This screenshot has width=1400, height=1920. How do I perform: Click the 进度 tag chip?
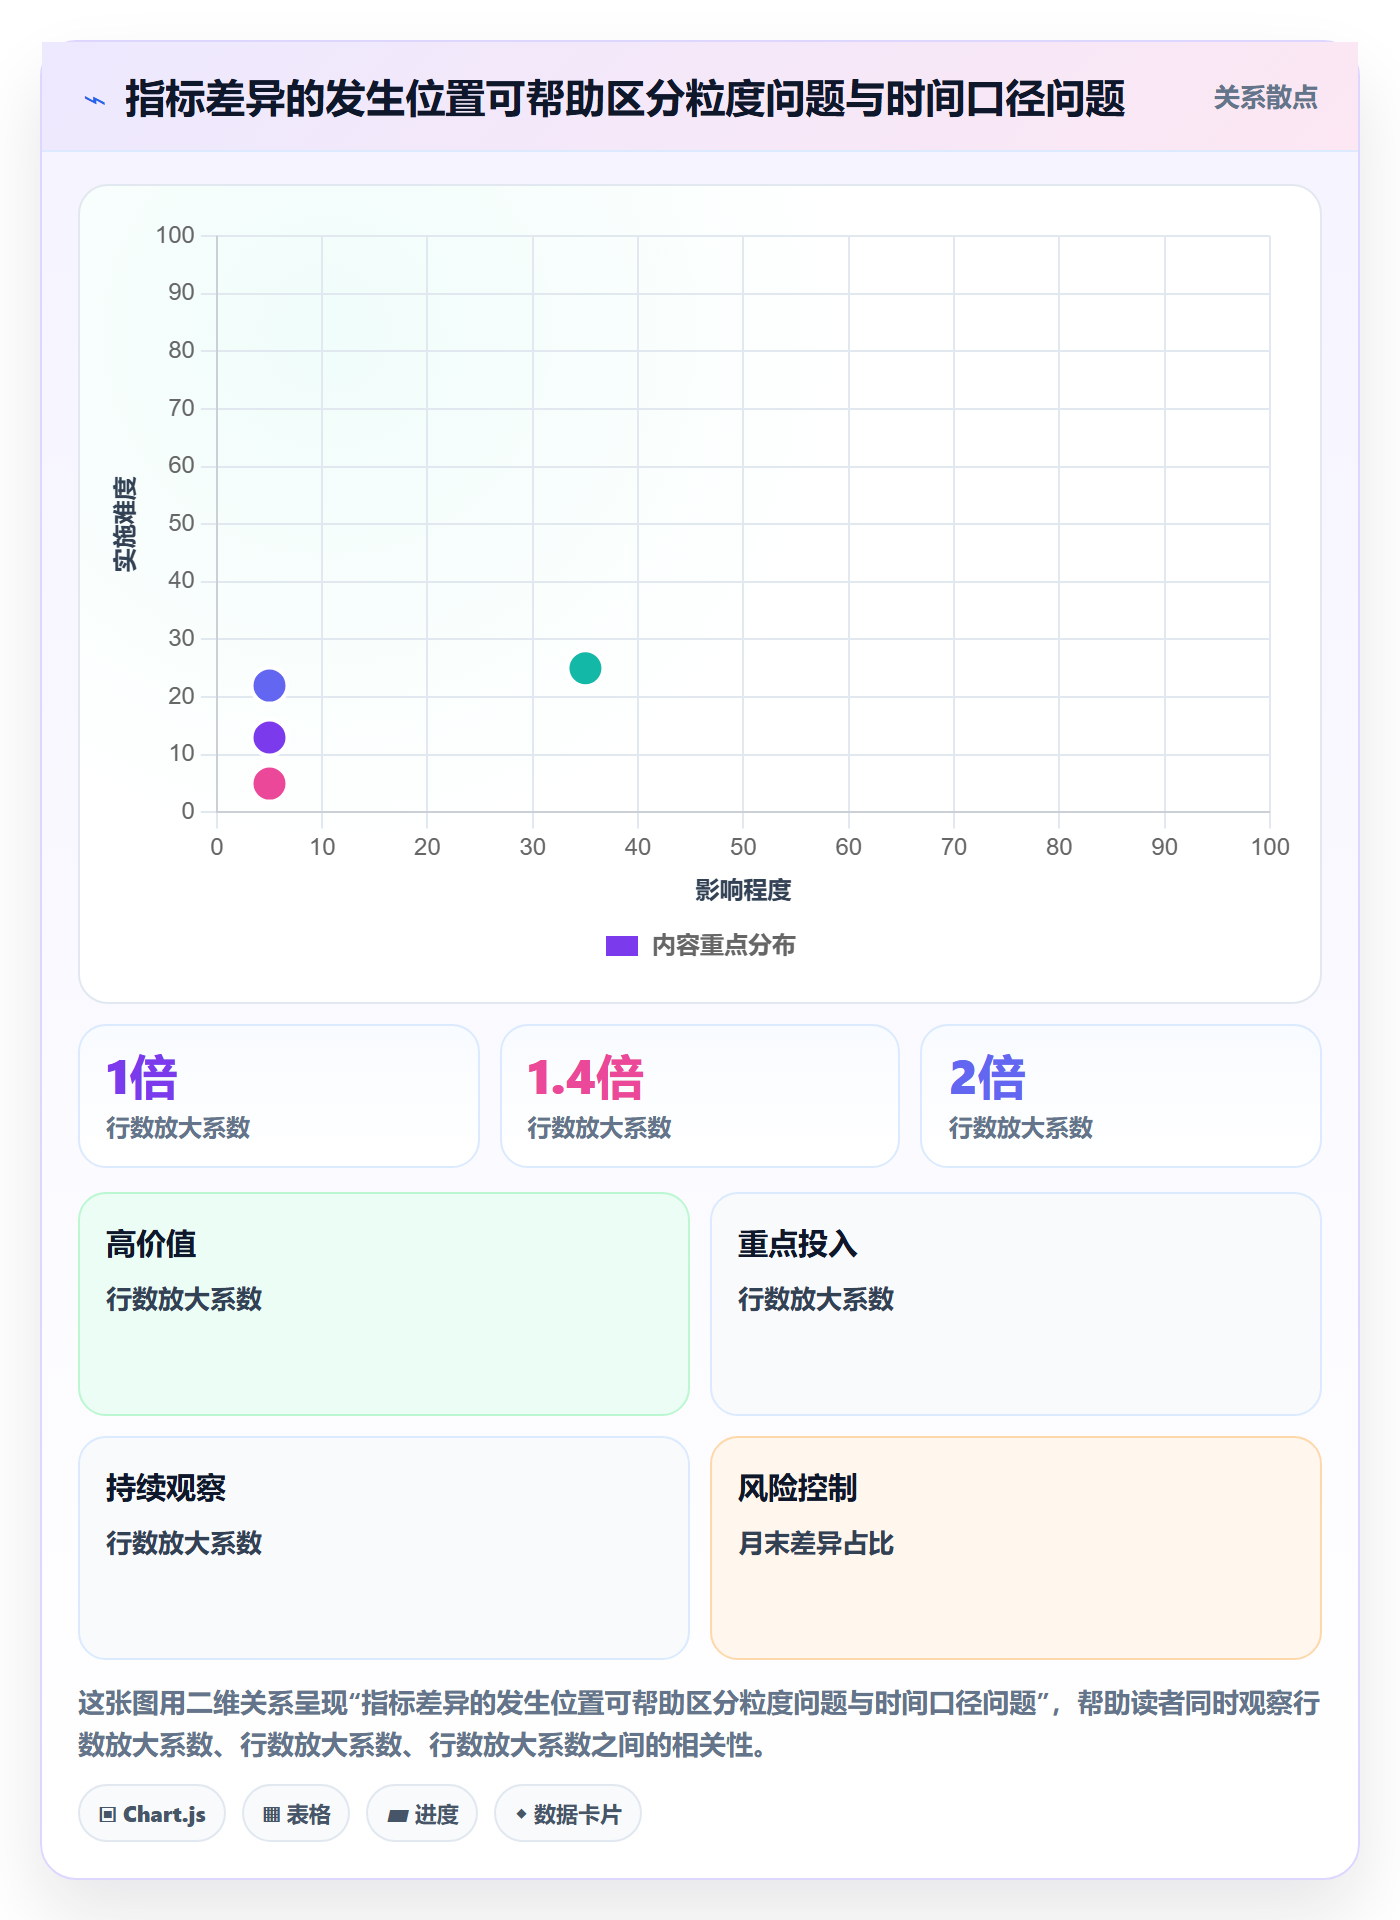422,1814
